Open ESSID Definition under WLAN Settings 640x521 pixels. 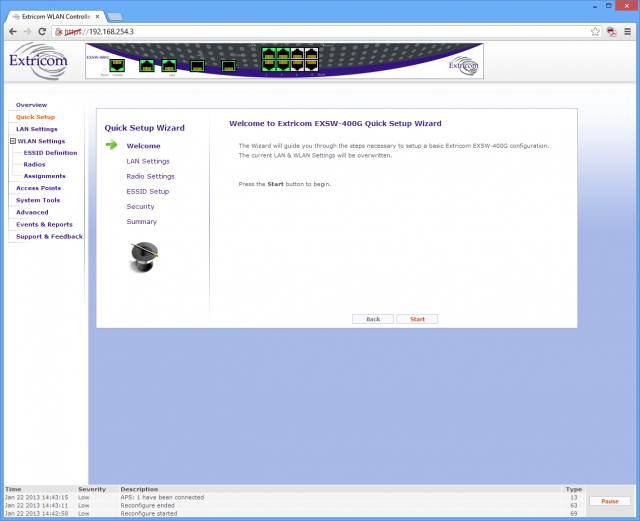[50, 153]
